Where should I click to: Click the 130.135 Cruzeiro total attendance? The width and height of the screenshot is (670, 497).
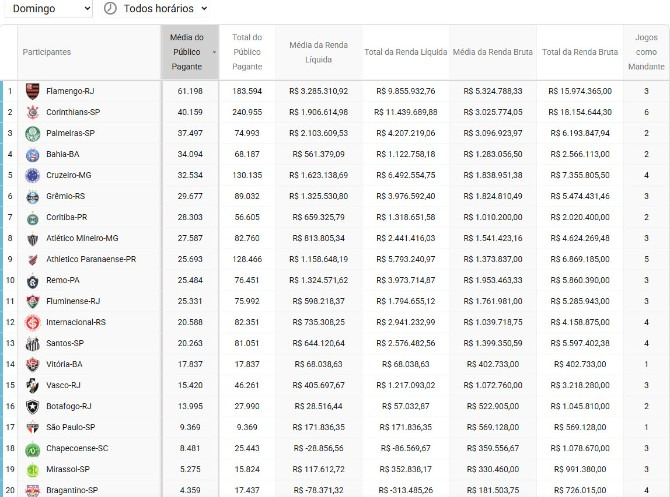247,175
